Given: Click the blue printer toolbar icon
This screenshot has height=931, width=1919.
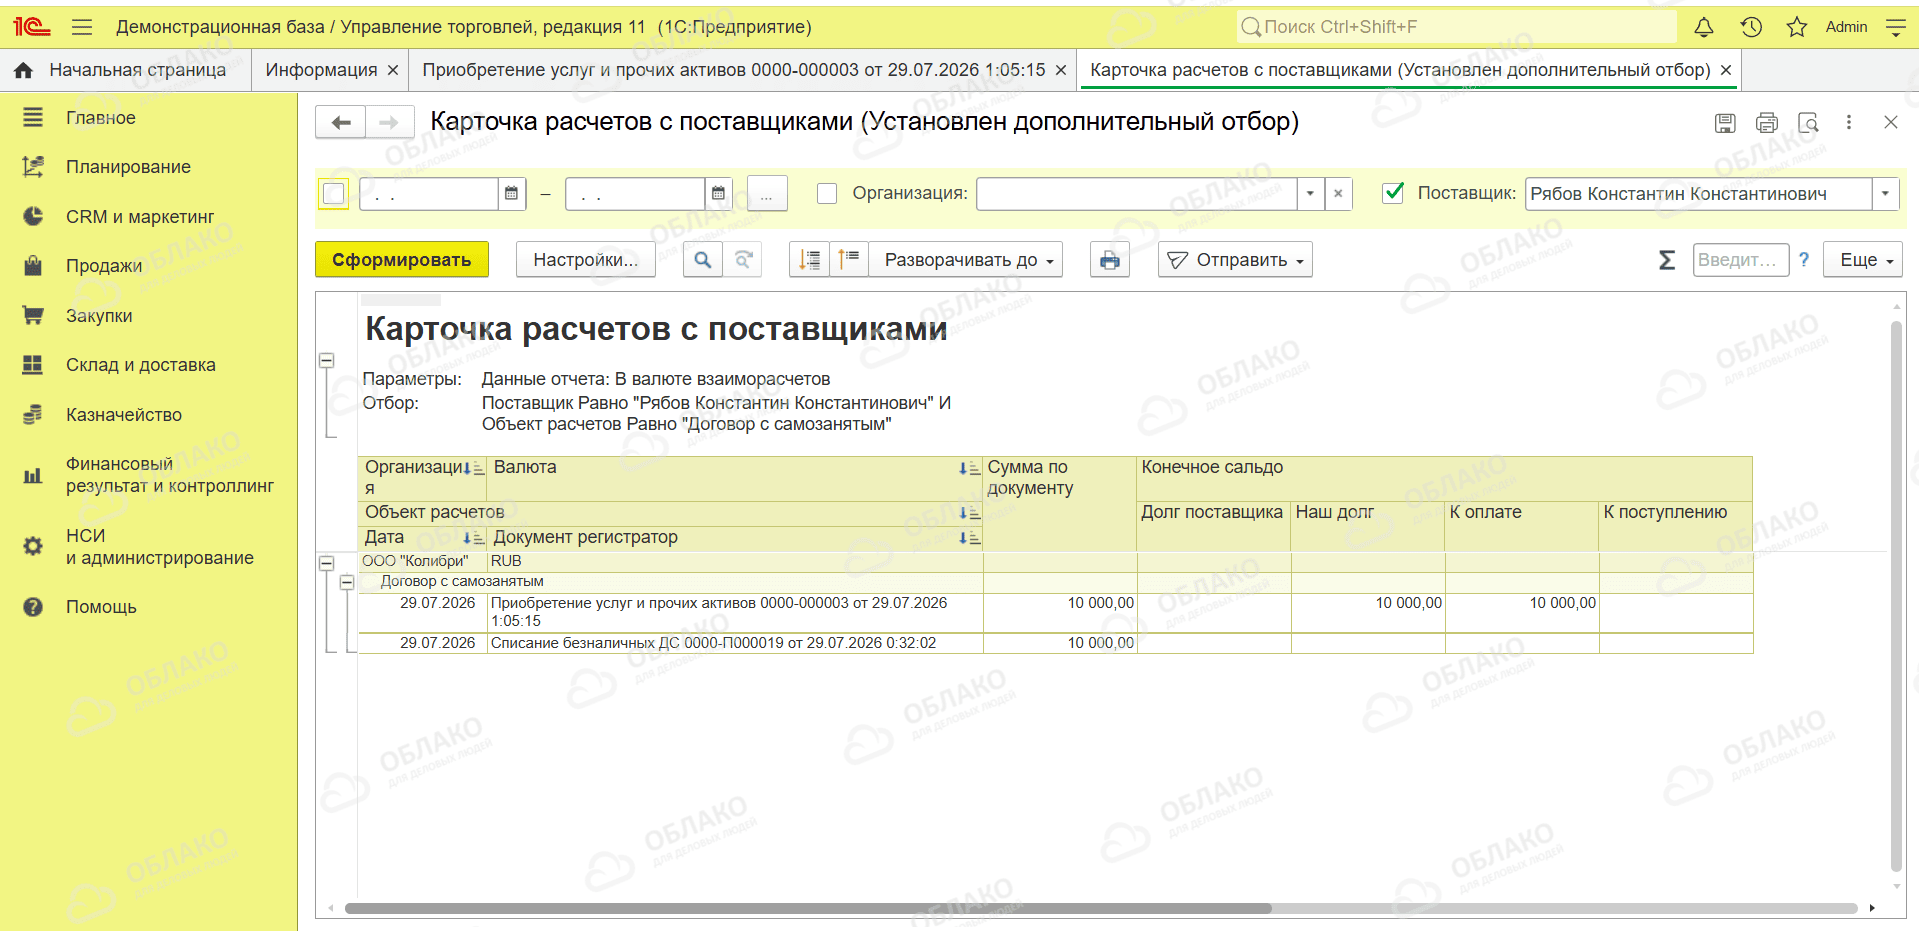Looking at the screenshot, I should 1110,260.
